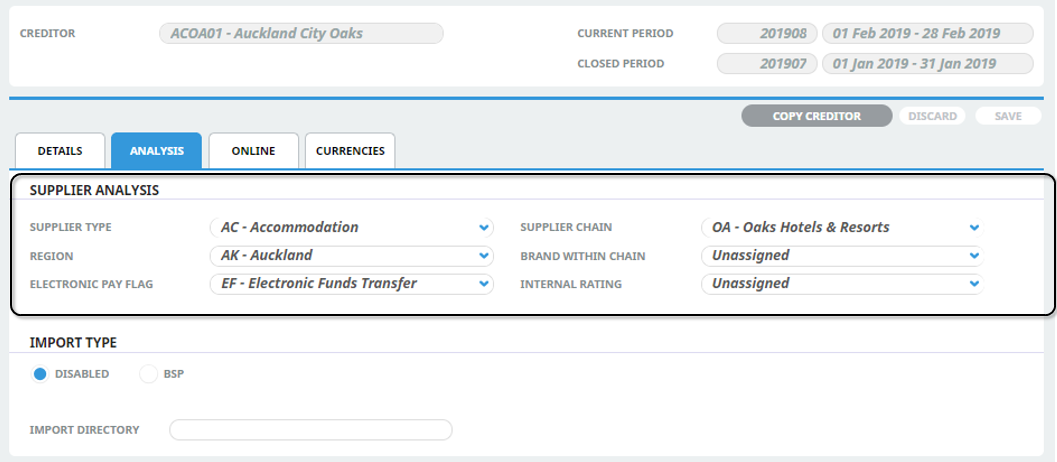Screen dimensions: 1057x462
Task: Open the Currencies tab
Action: [350, 151]
